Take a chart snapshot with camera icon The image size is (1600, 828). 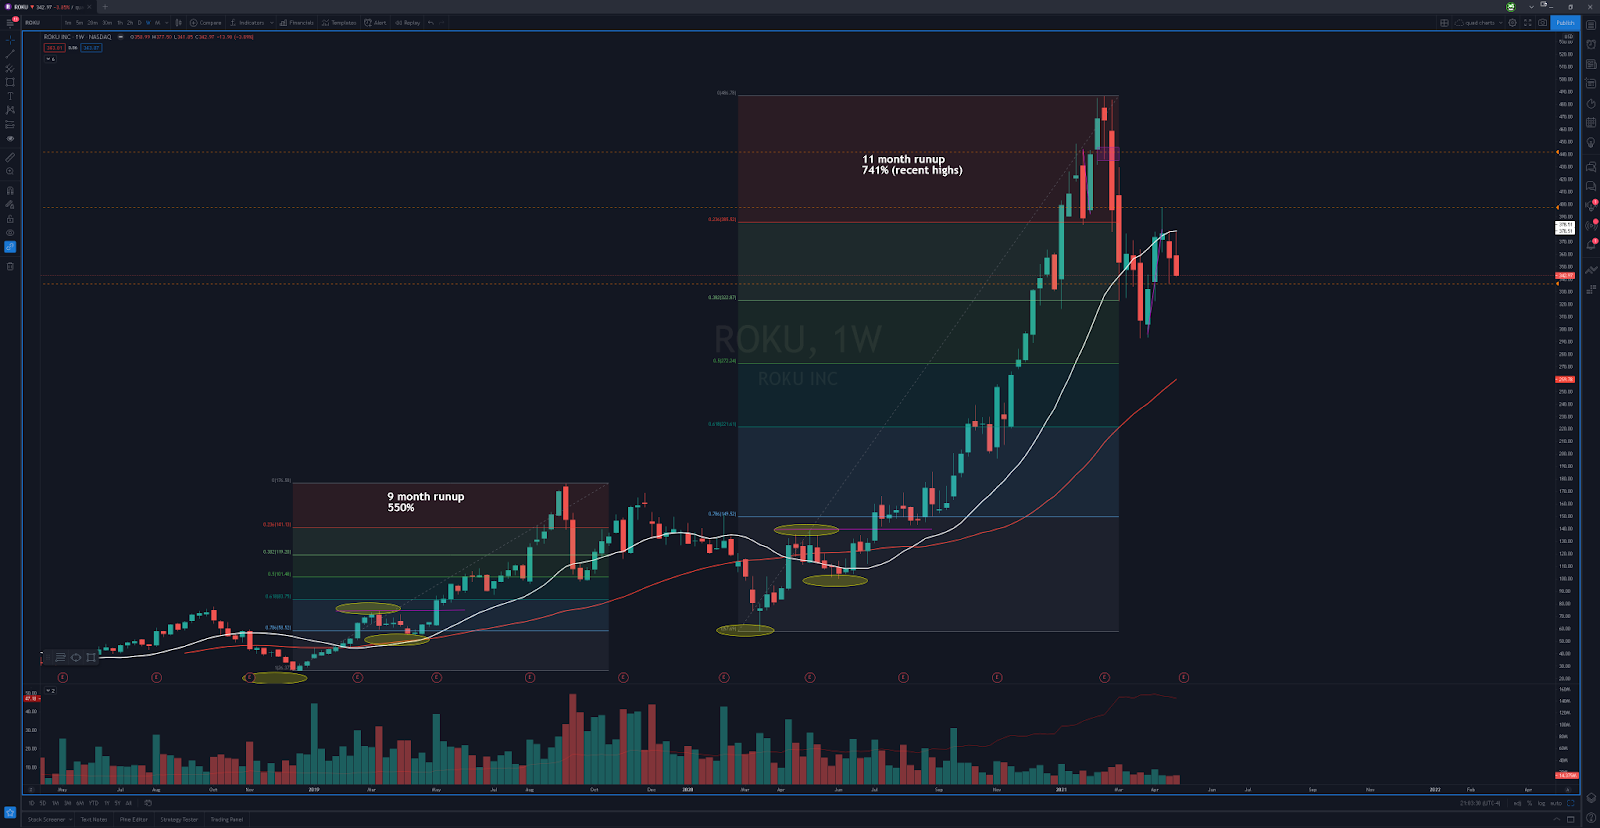(1543, 23)
